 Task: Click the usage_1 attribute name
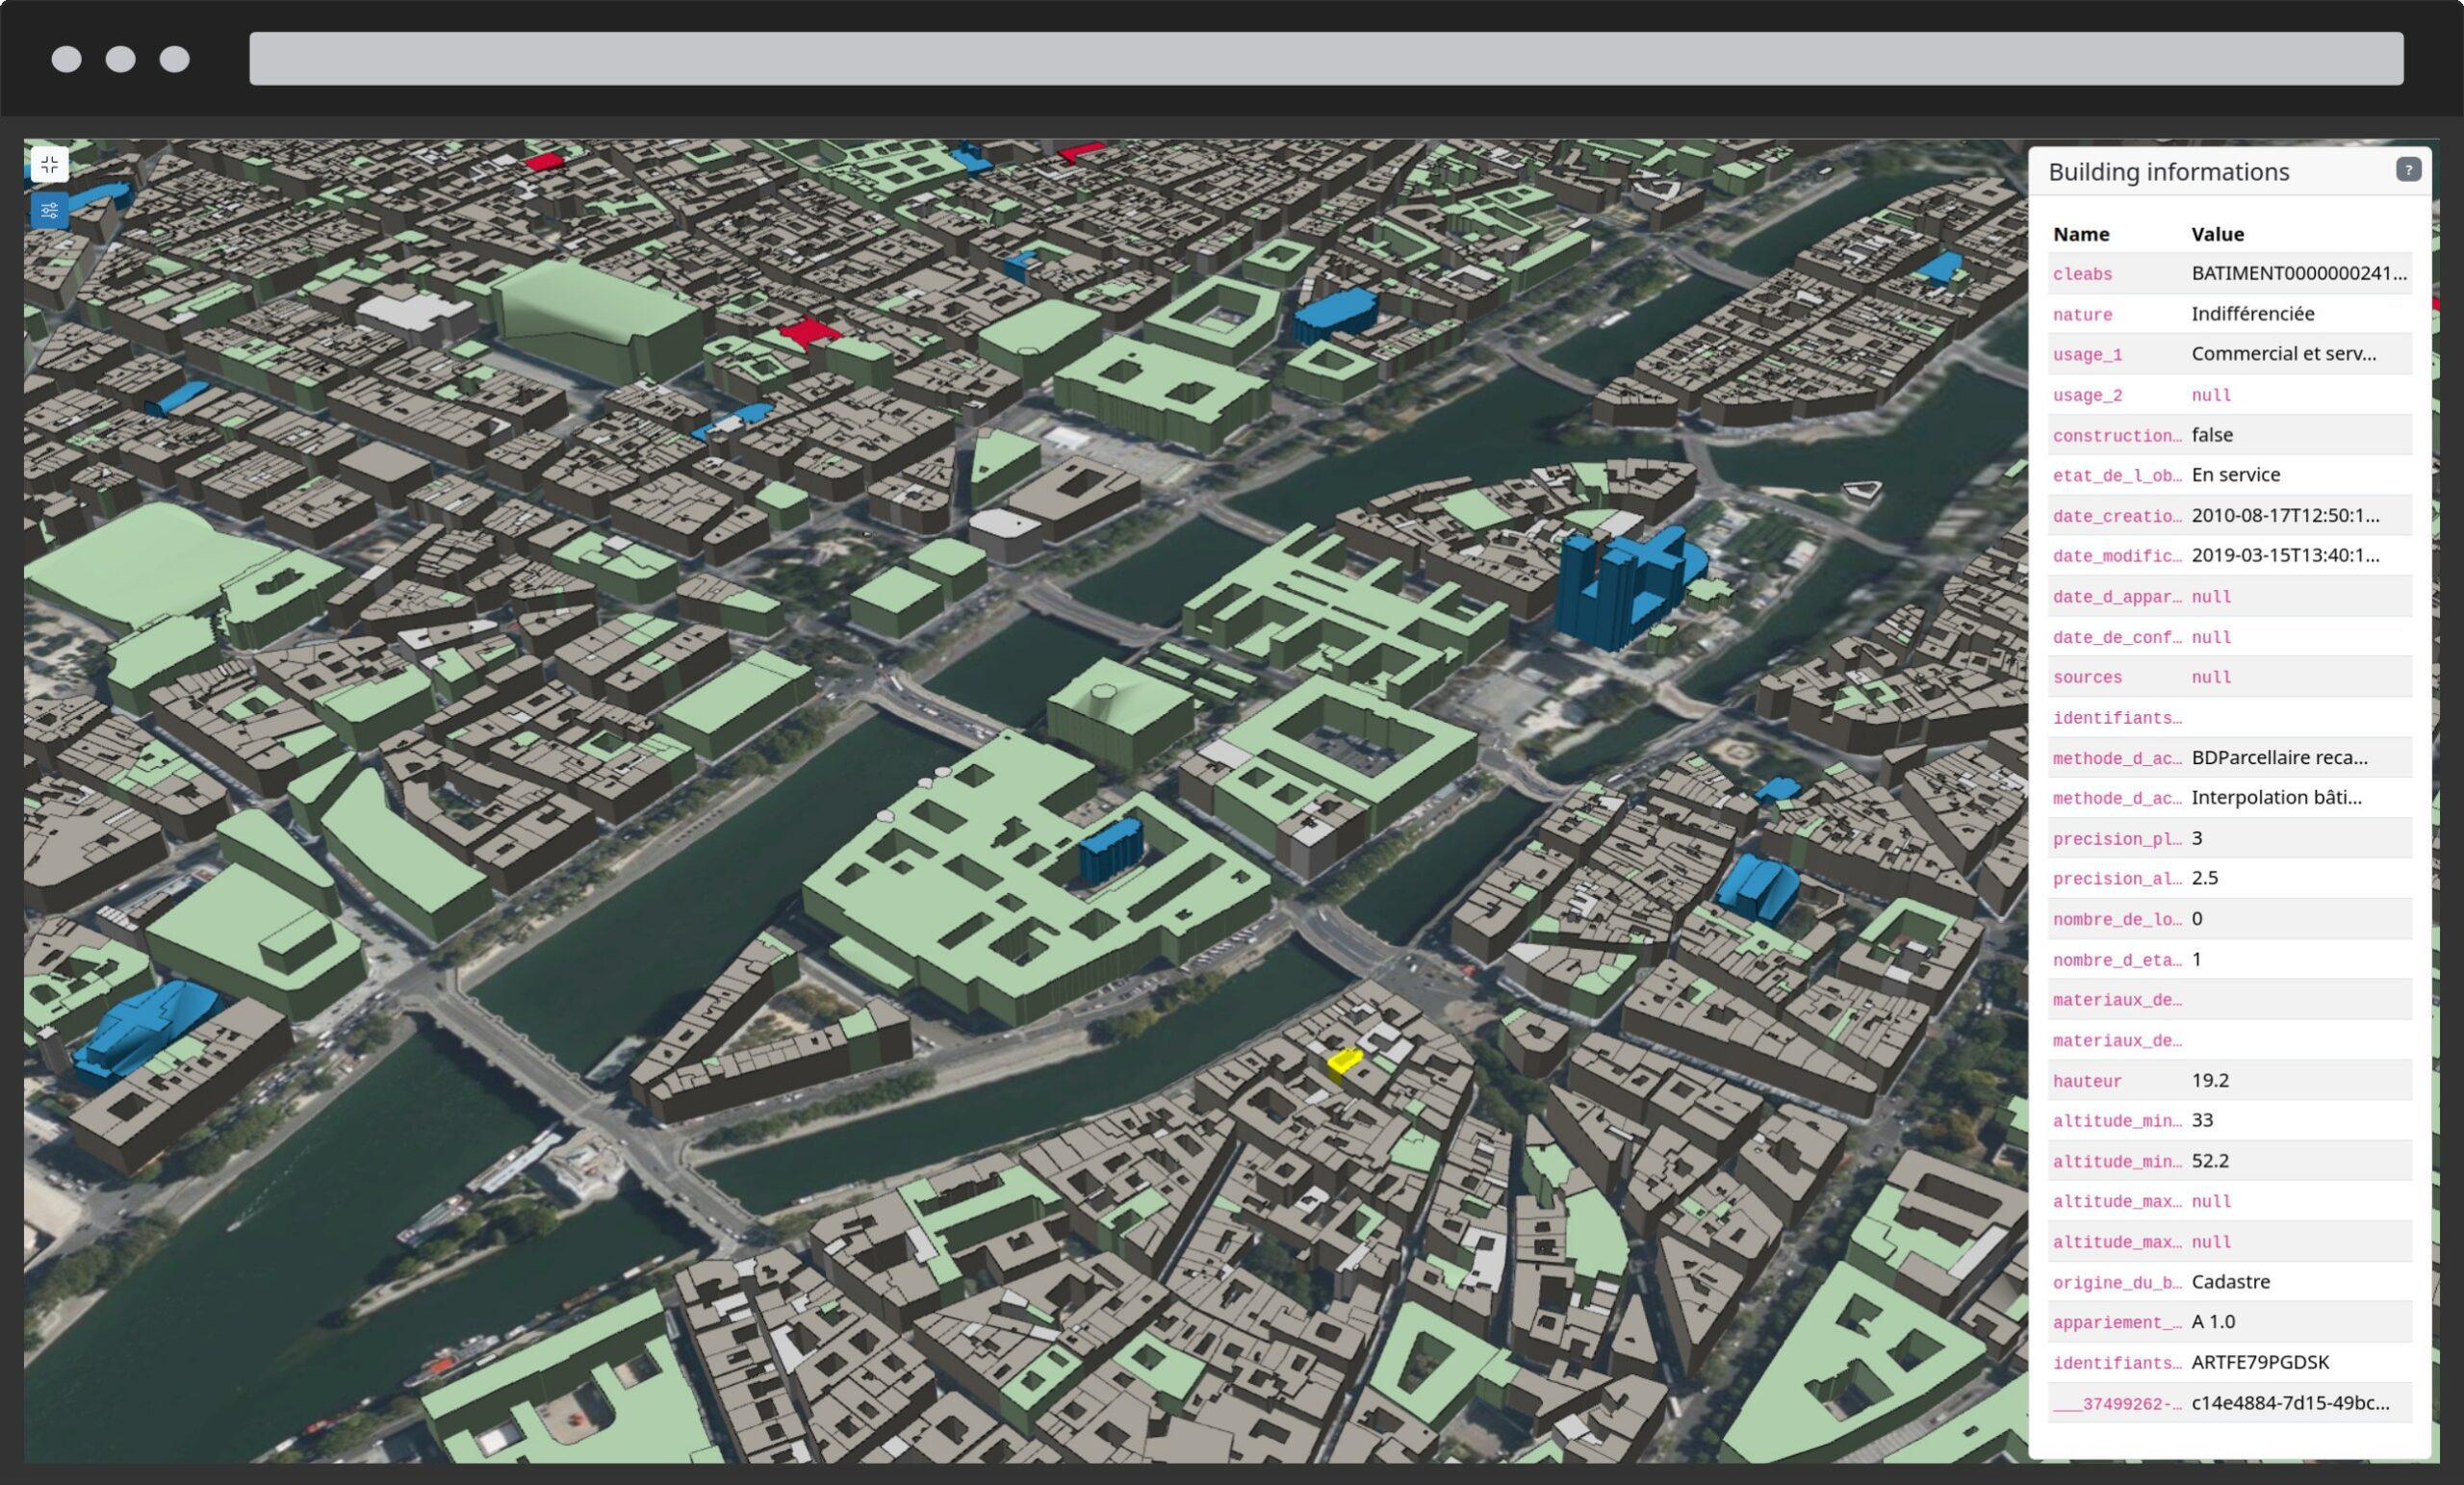[2088, 354]
